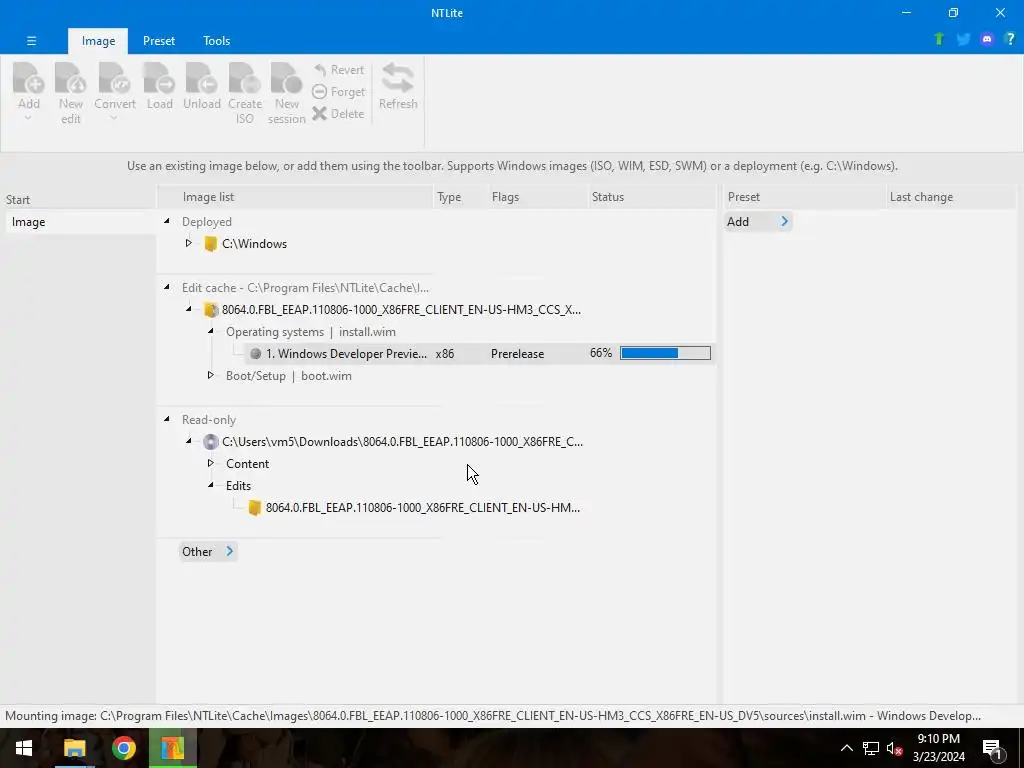Click the Prerelease flag text

click(517, 353)
